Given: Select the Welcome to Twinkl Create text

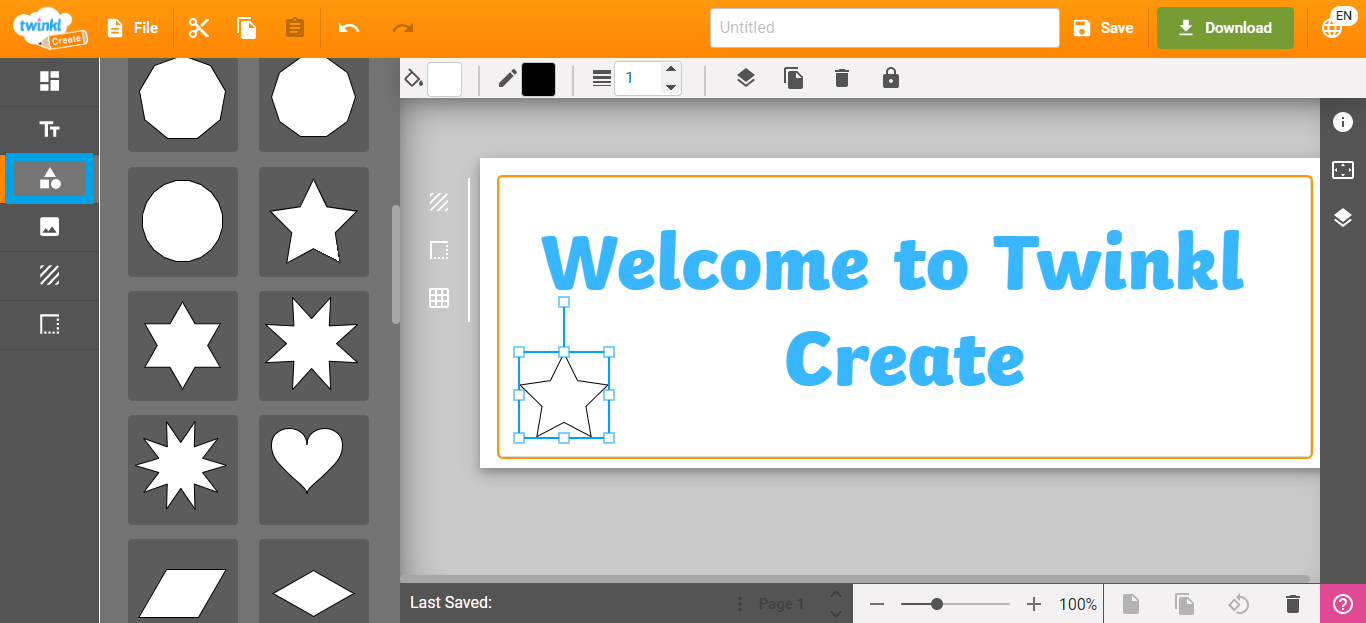Looking at the screenshot, I should point(893,310).
